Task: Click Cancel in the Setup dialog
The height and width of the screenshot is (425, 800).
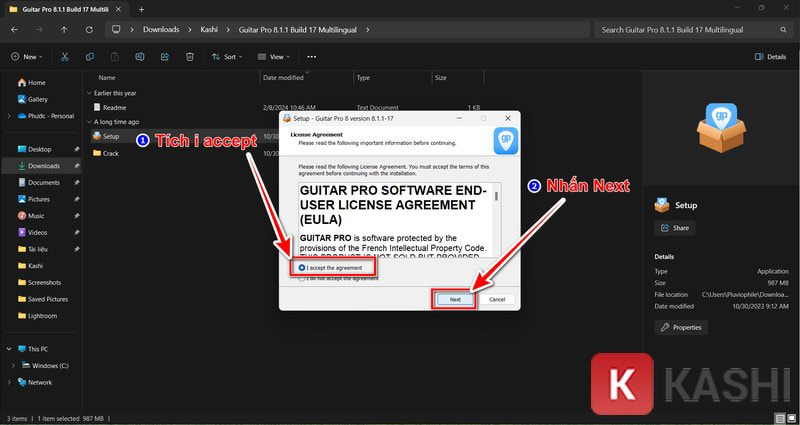Action: (497, 299)
